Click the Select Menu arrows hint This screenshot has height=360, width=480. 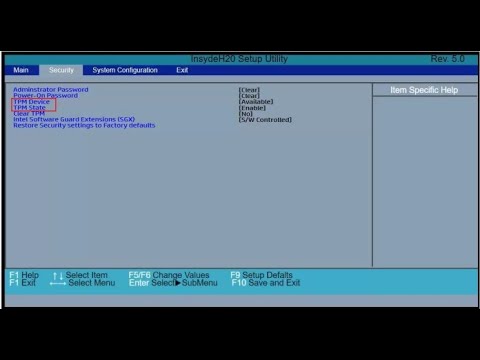click(82, 283)
